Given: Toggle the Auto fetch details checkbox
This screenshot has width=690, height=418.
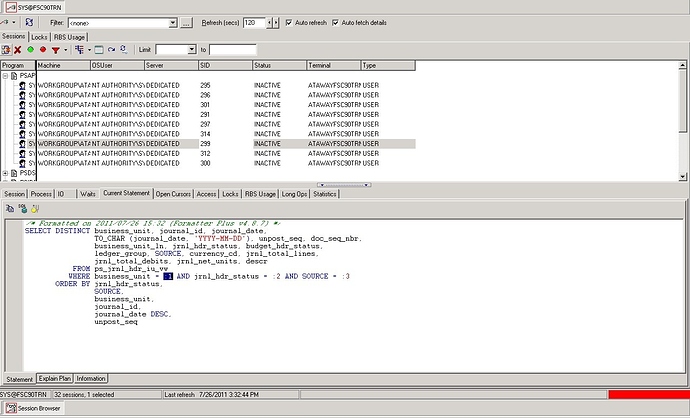Looking at the screenshot, I should click(x=335, y=22).
